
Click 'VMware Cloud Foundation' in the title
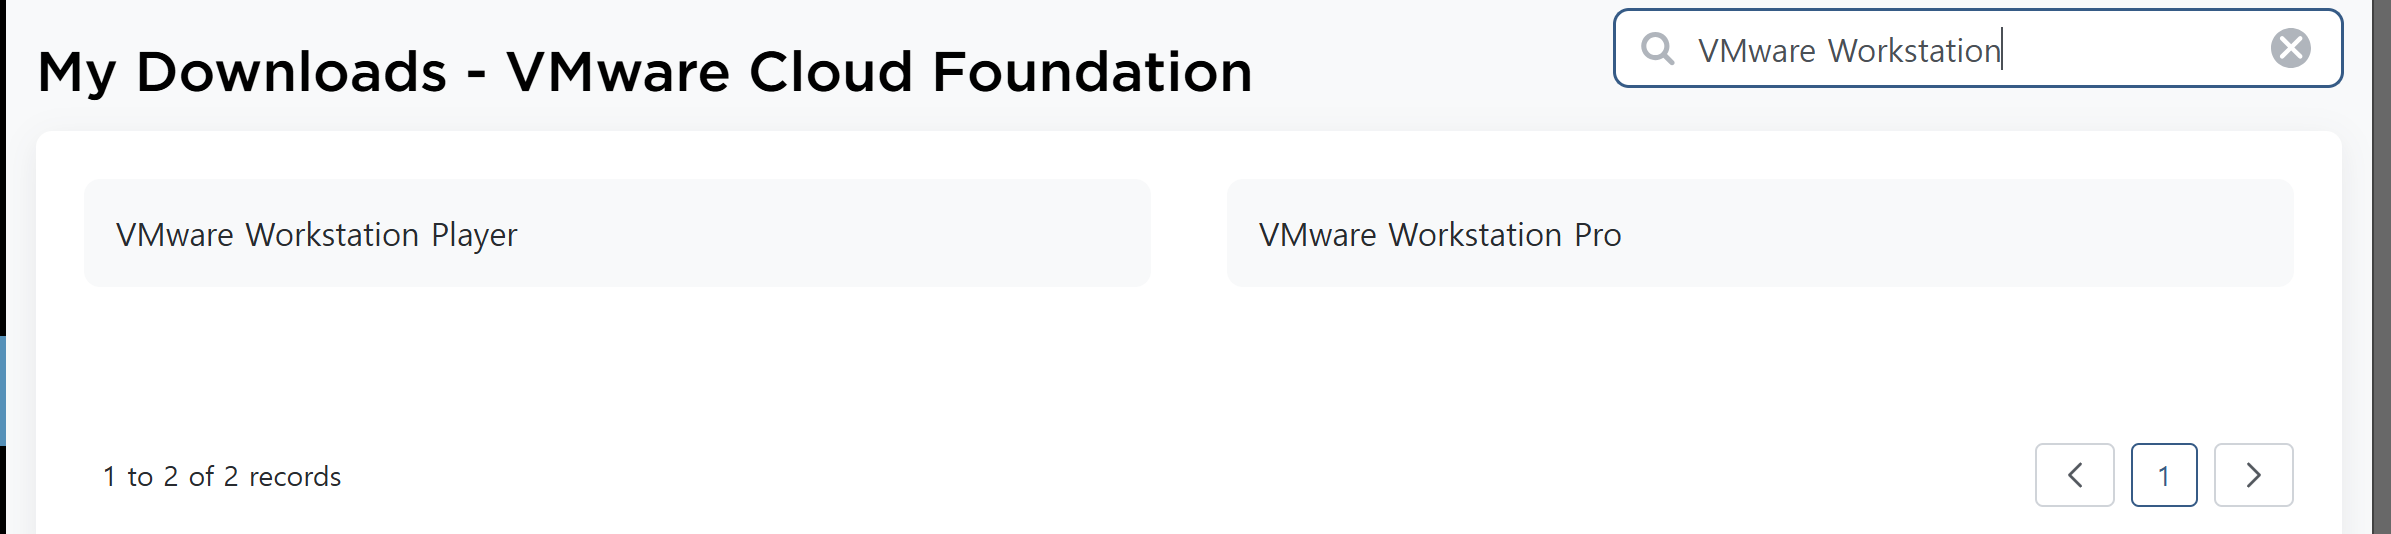[x=879, y=72]
